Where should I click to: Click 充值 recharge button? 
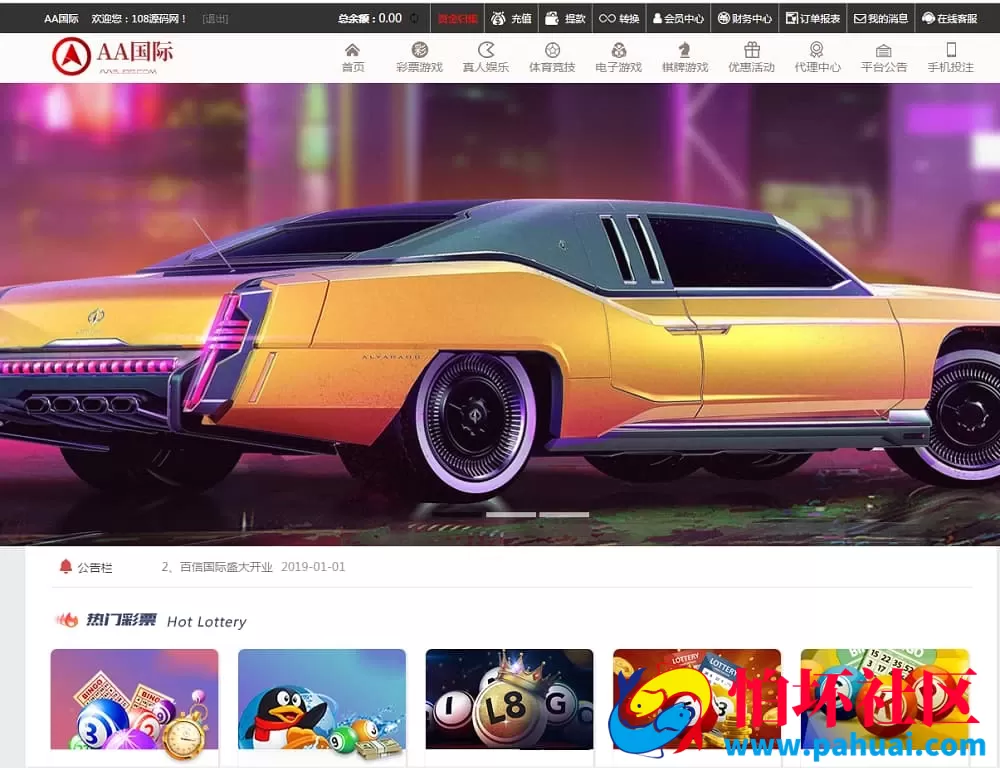coord(511,18)
